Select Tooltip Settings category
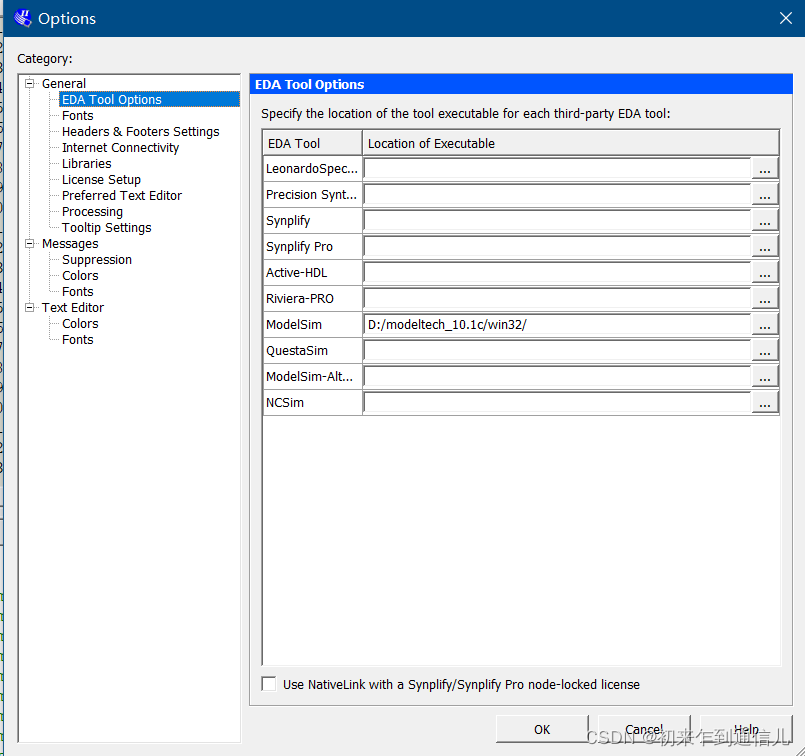This screenshot has height=756, width=805. coord(106,227)
